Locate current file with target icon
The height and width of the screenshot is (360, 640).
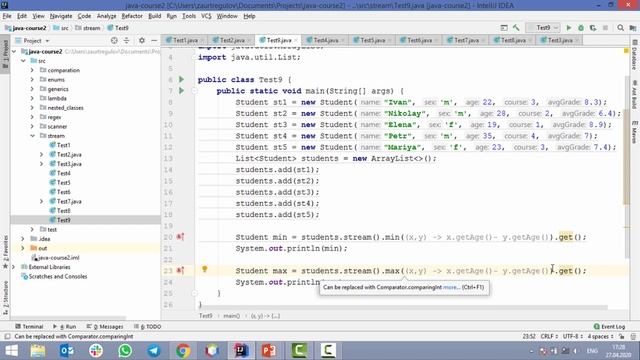pyautogui.click(x=114, y=40)
